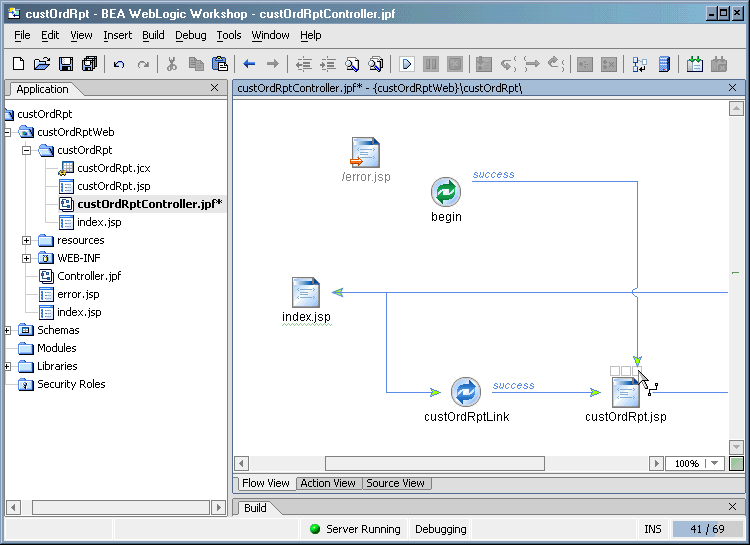Click the Save toolbar icon
The height and width of the screenshot is (545, 750).
tap(66, 64)
